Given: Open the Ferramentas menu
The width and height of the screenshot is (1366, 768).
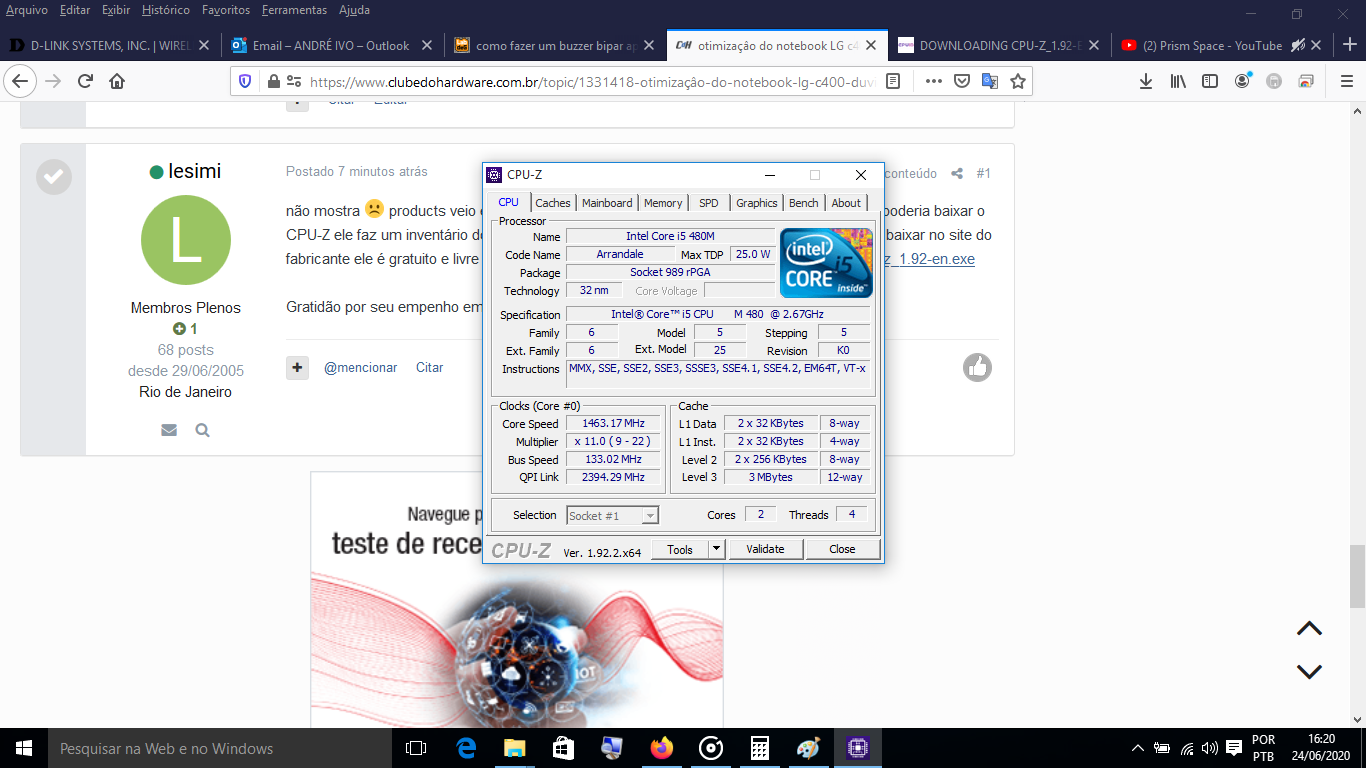Looking at the screenshot, I should (x=294, y=10).
